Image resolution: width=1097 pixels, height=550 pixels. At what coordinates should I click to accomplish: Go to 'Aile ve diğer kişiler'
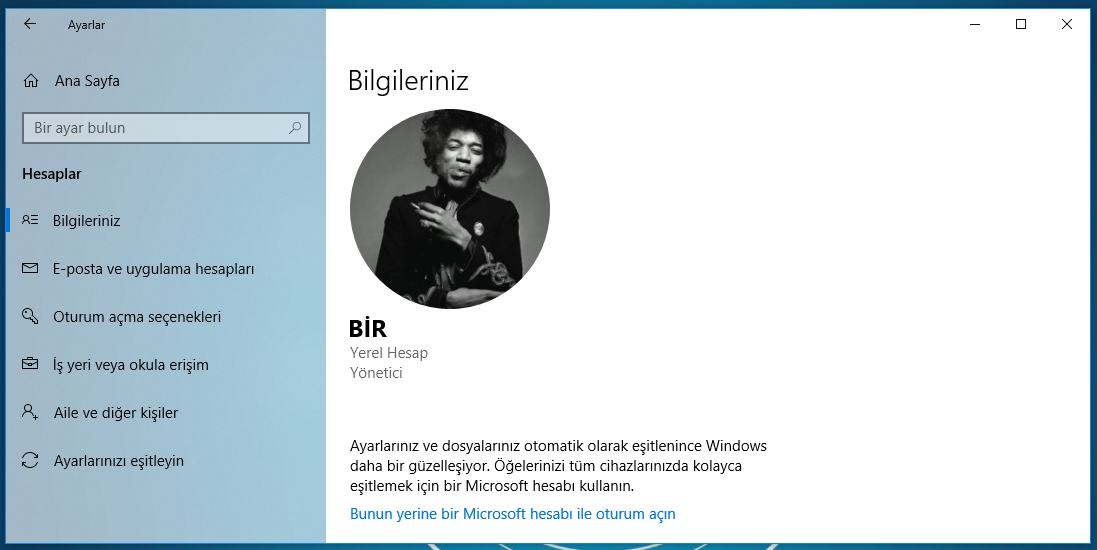115,413
